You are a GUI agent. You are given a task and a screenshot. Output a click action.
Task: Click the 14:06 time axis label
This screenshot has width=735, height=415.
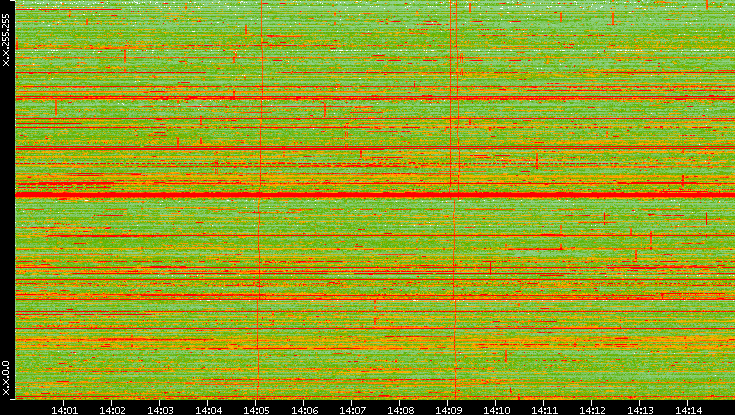pyautogui.click(x=304, y=410)
